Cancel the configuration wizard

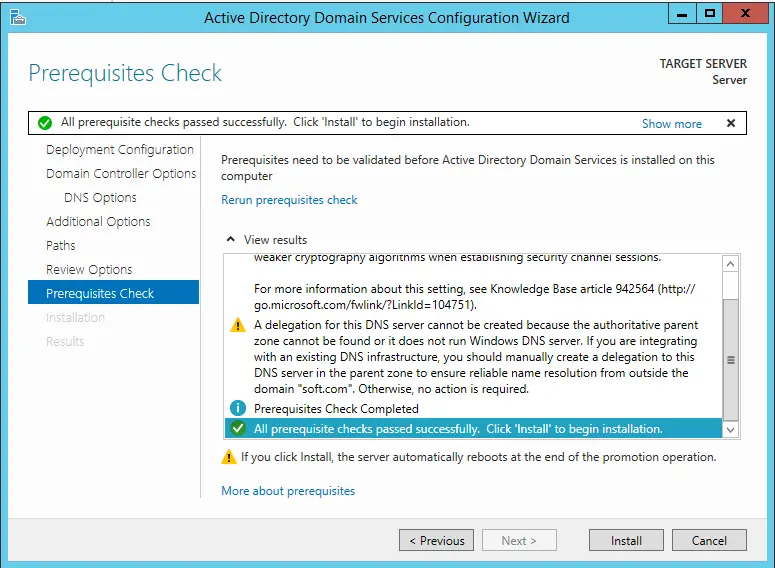click(x=708, y=541)
